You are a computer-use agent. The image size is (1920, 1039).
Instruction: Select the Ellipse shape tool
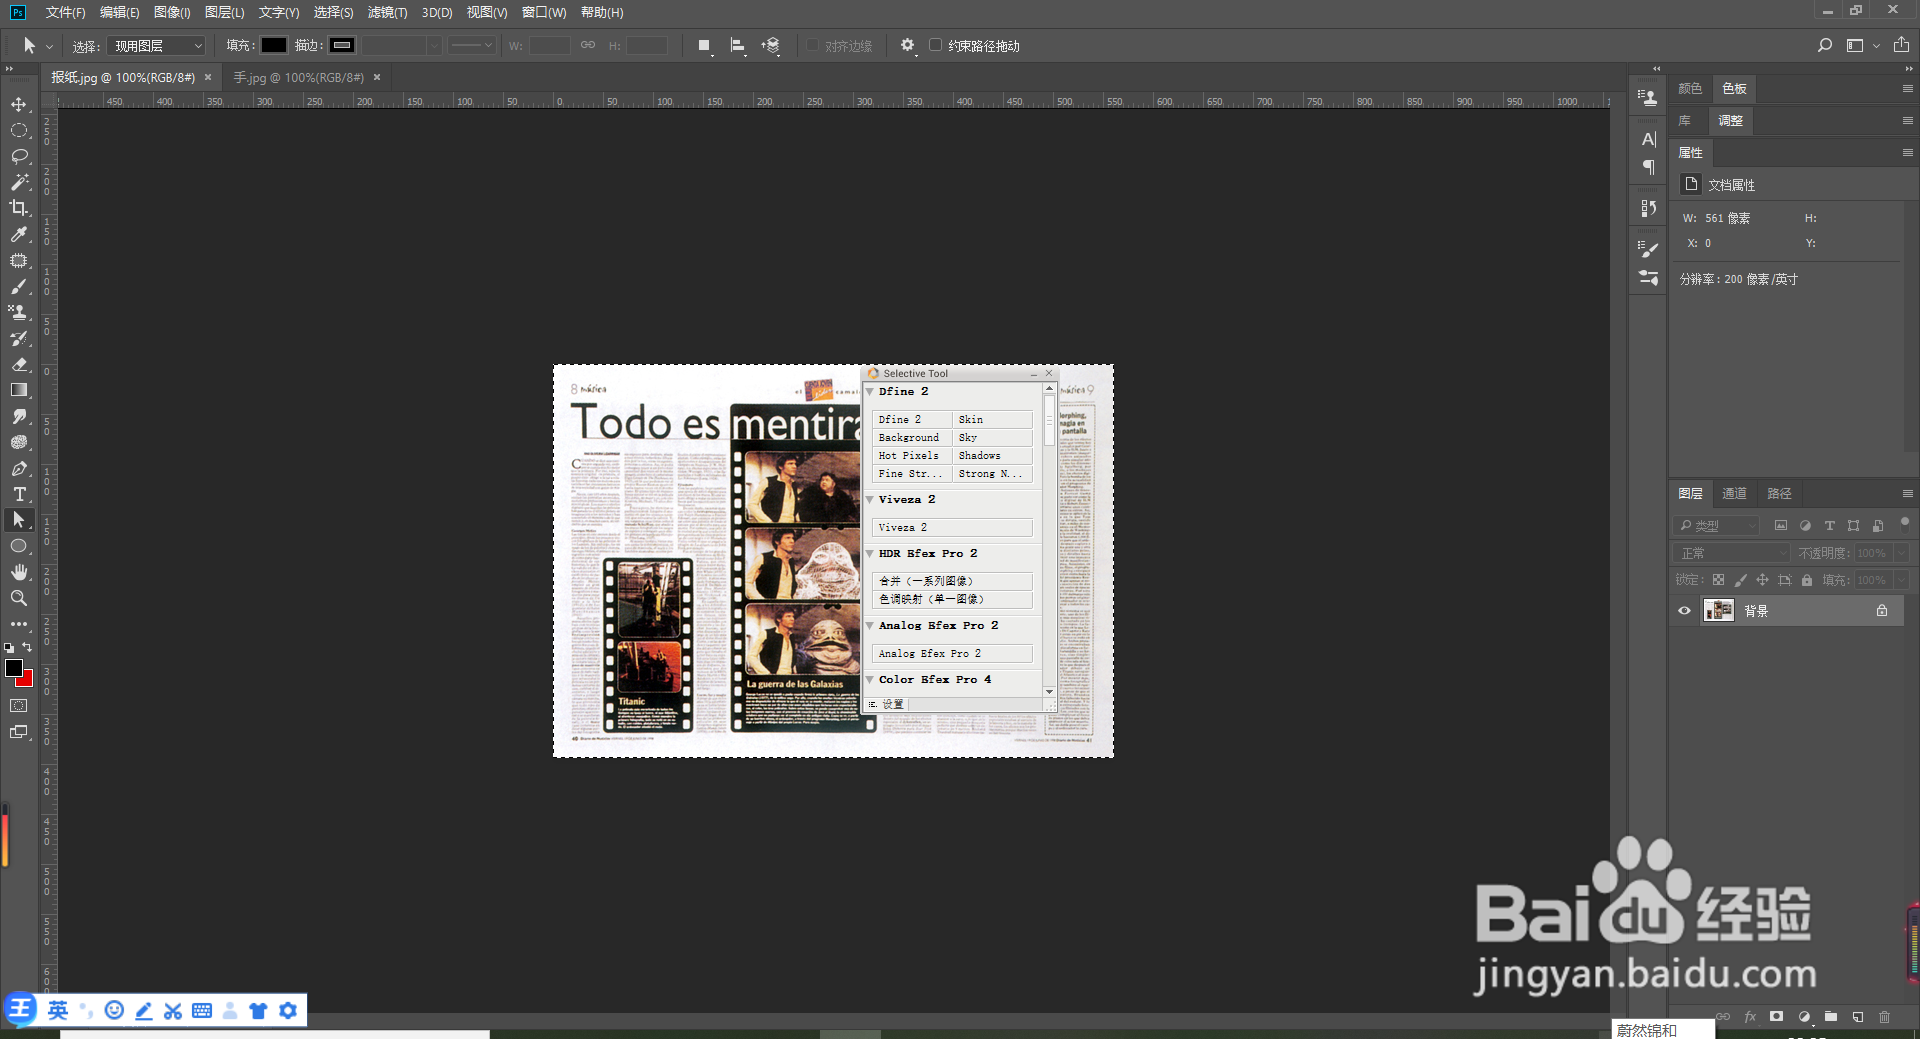pos(19,546)
